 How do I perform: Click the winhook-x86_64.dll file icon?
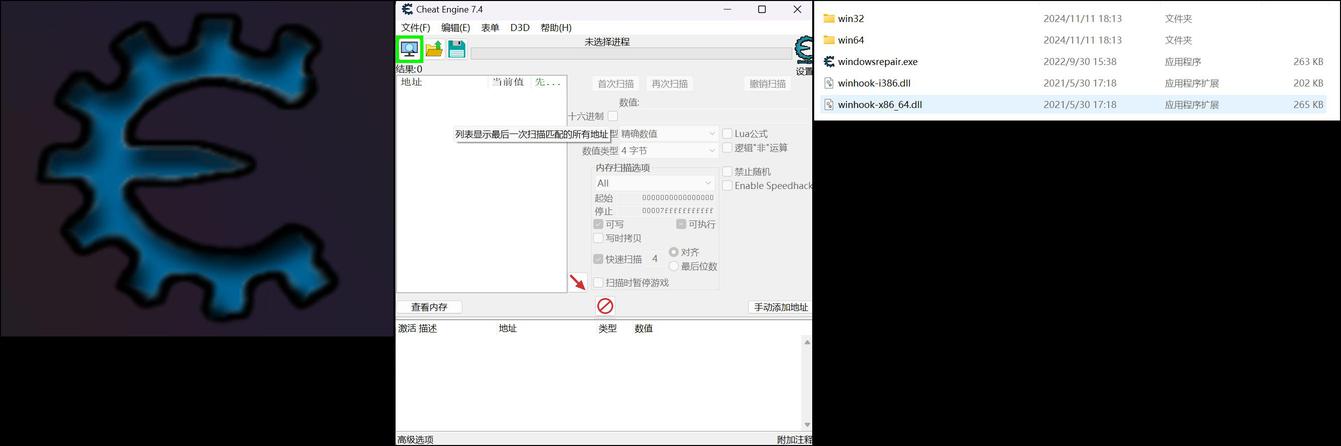pos(828,104)
